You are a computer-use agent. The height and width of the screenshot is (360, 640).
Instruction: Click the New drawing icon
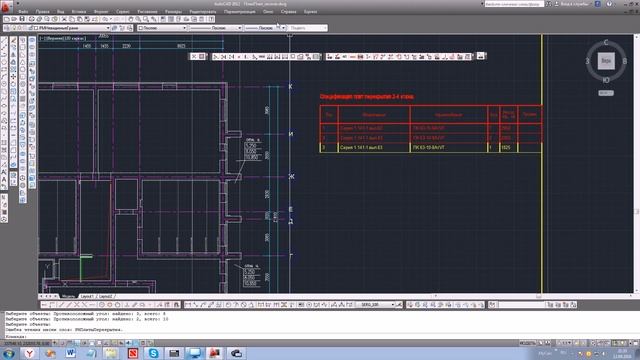coord(7,19)
